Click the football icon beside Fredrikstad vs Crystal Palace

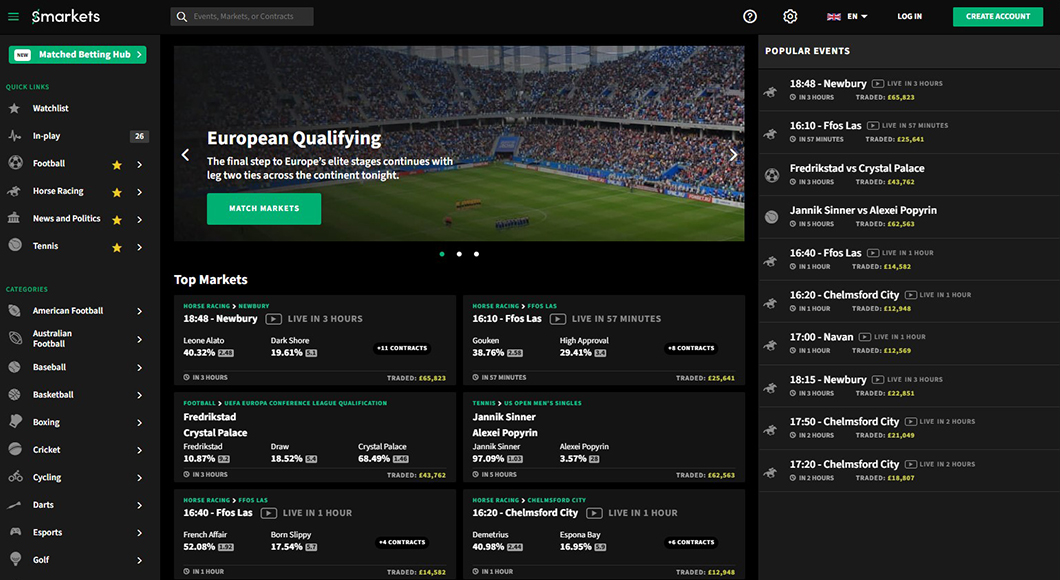coord(771,175)
